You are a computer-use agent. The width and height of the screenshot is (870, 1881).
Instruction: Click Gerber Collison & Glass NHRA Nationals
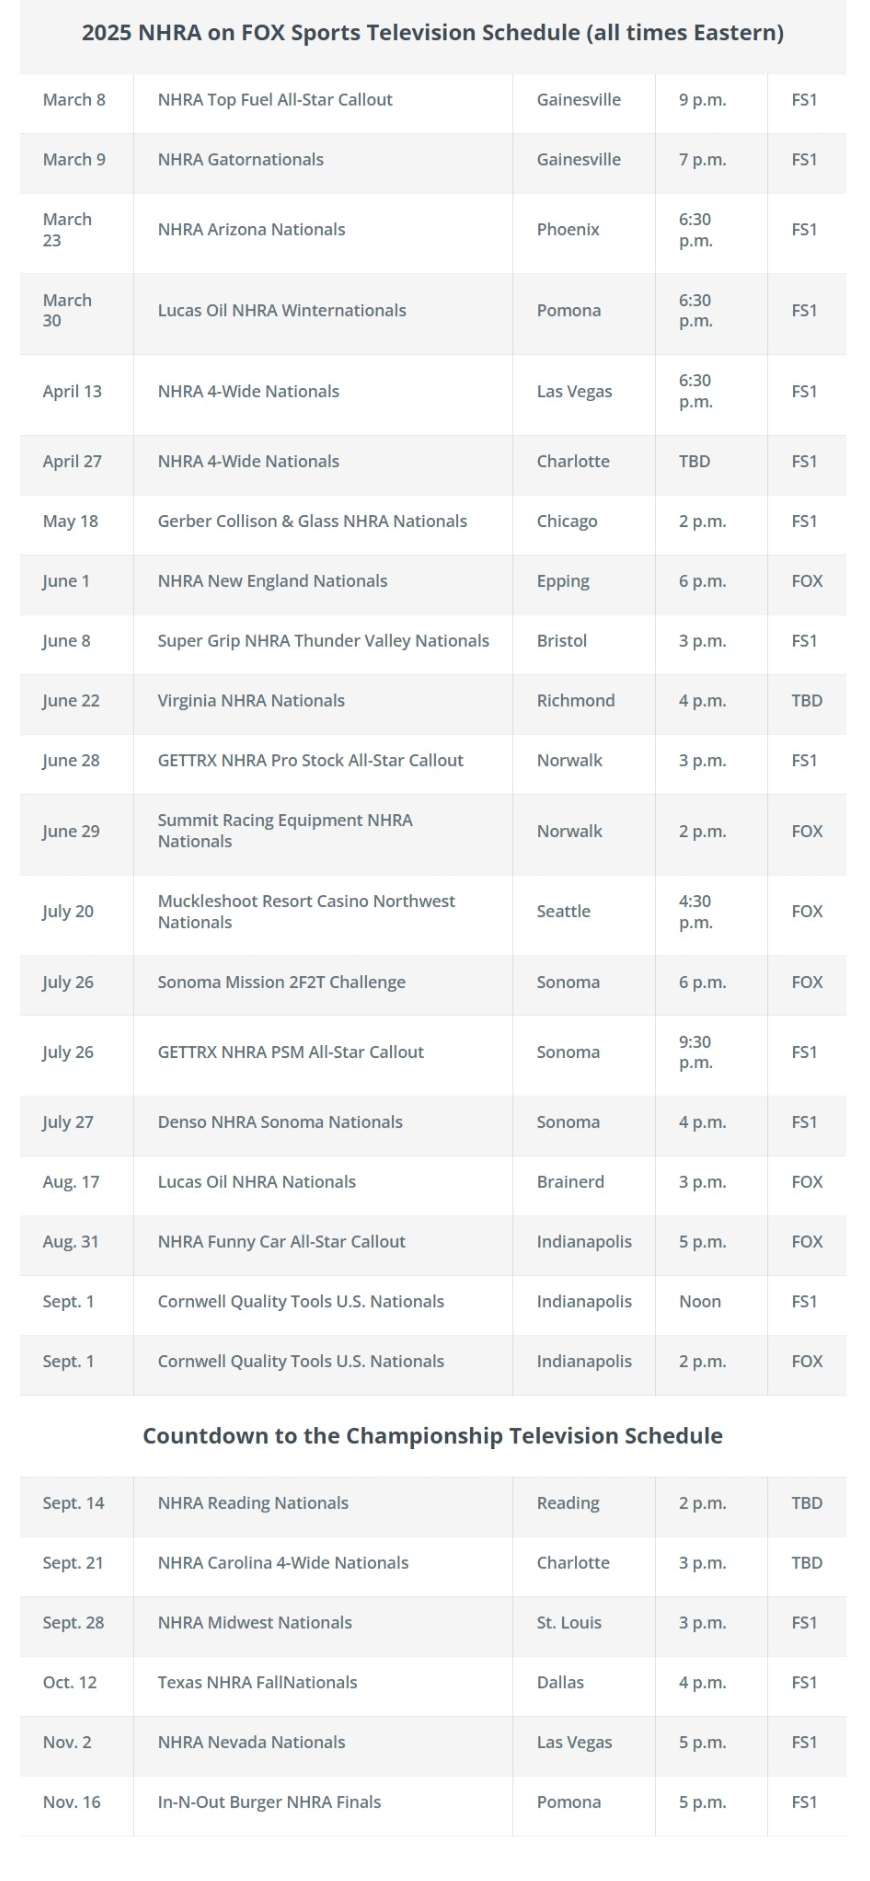click(312, 522)
